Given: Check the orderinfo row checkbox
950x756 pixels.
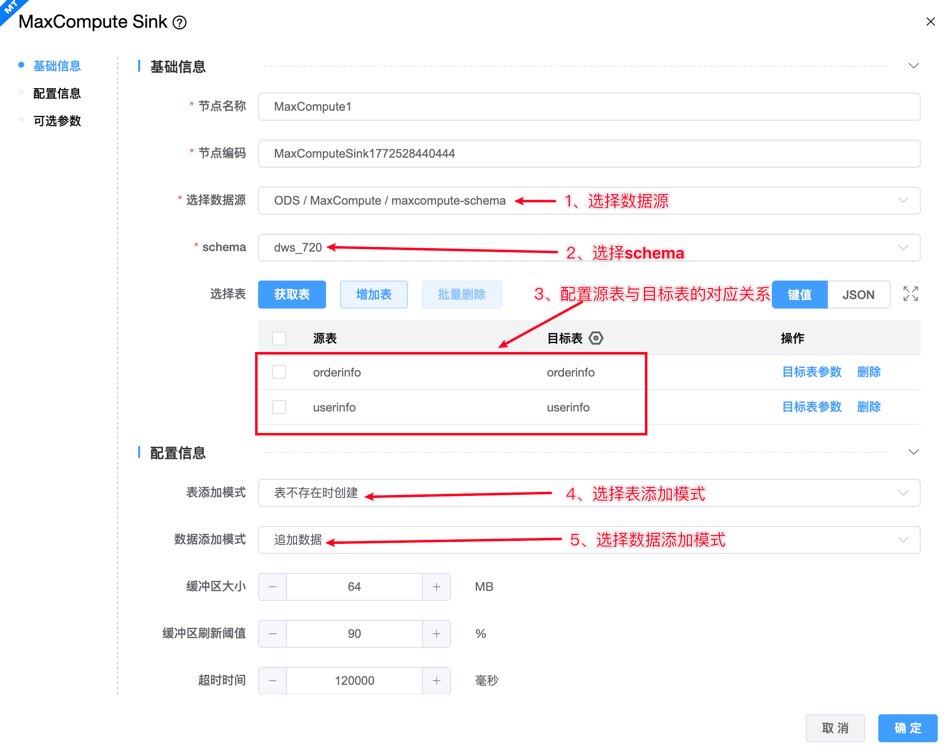Looking at the screenshot, I should 280,372.
